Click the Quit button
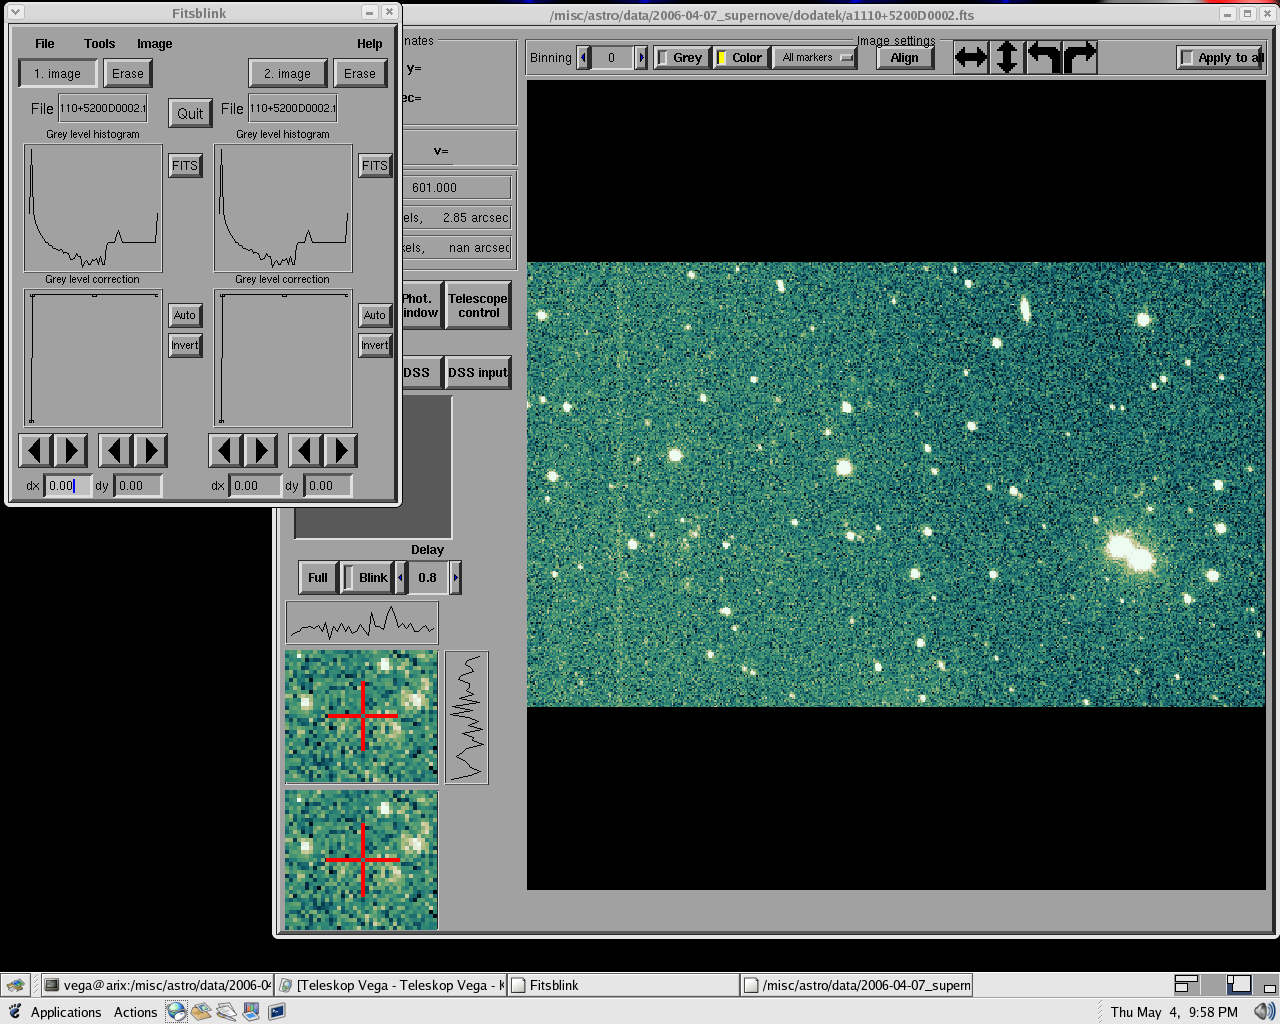Image resolution: width=1280 pixels, height=1024 pixels. coord(190,113)
